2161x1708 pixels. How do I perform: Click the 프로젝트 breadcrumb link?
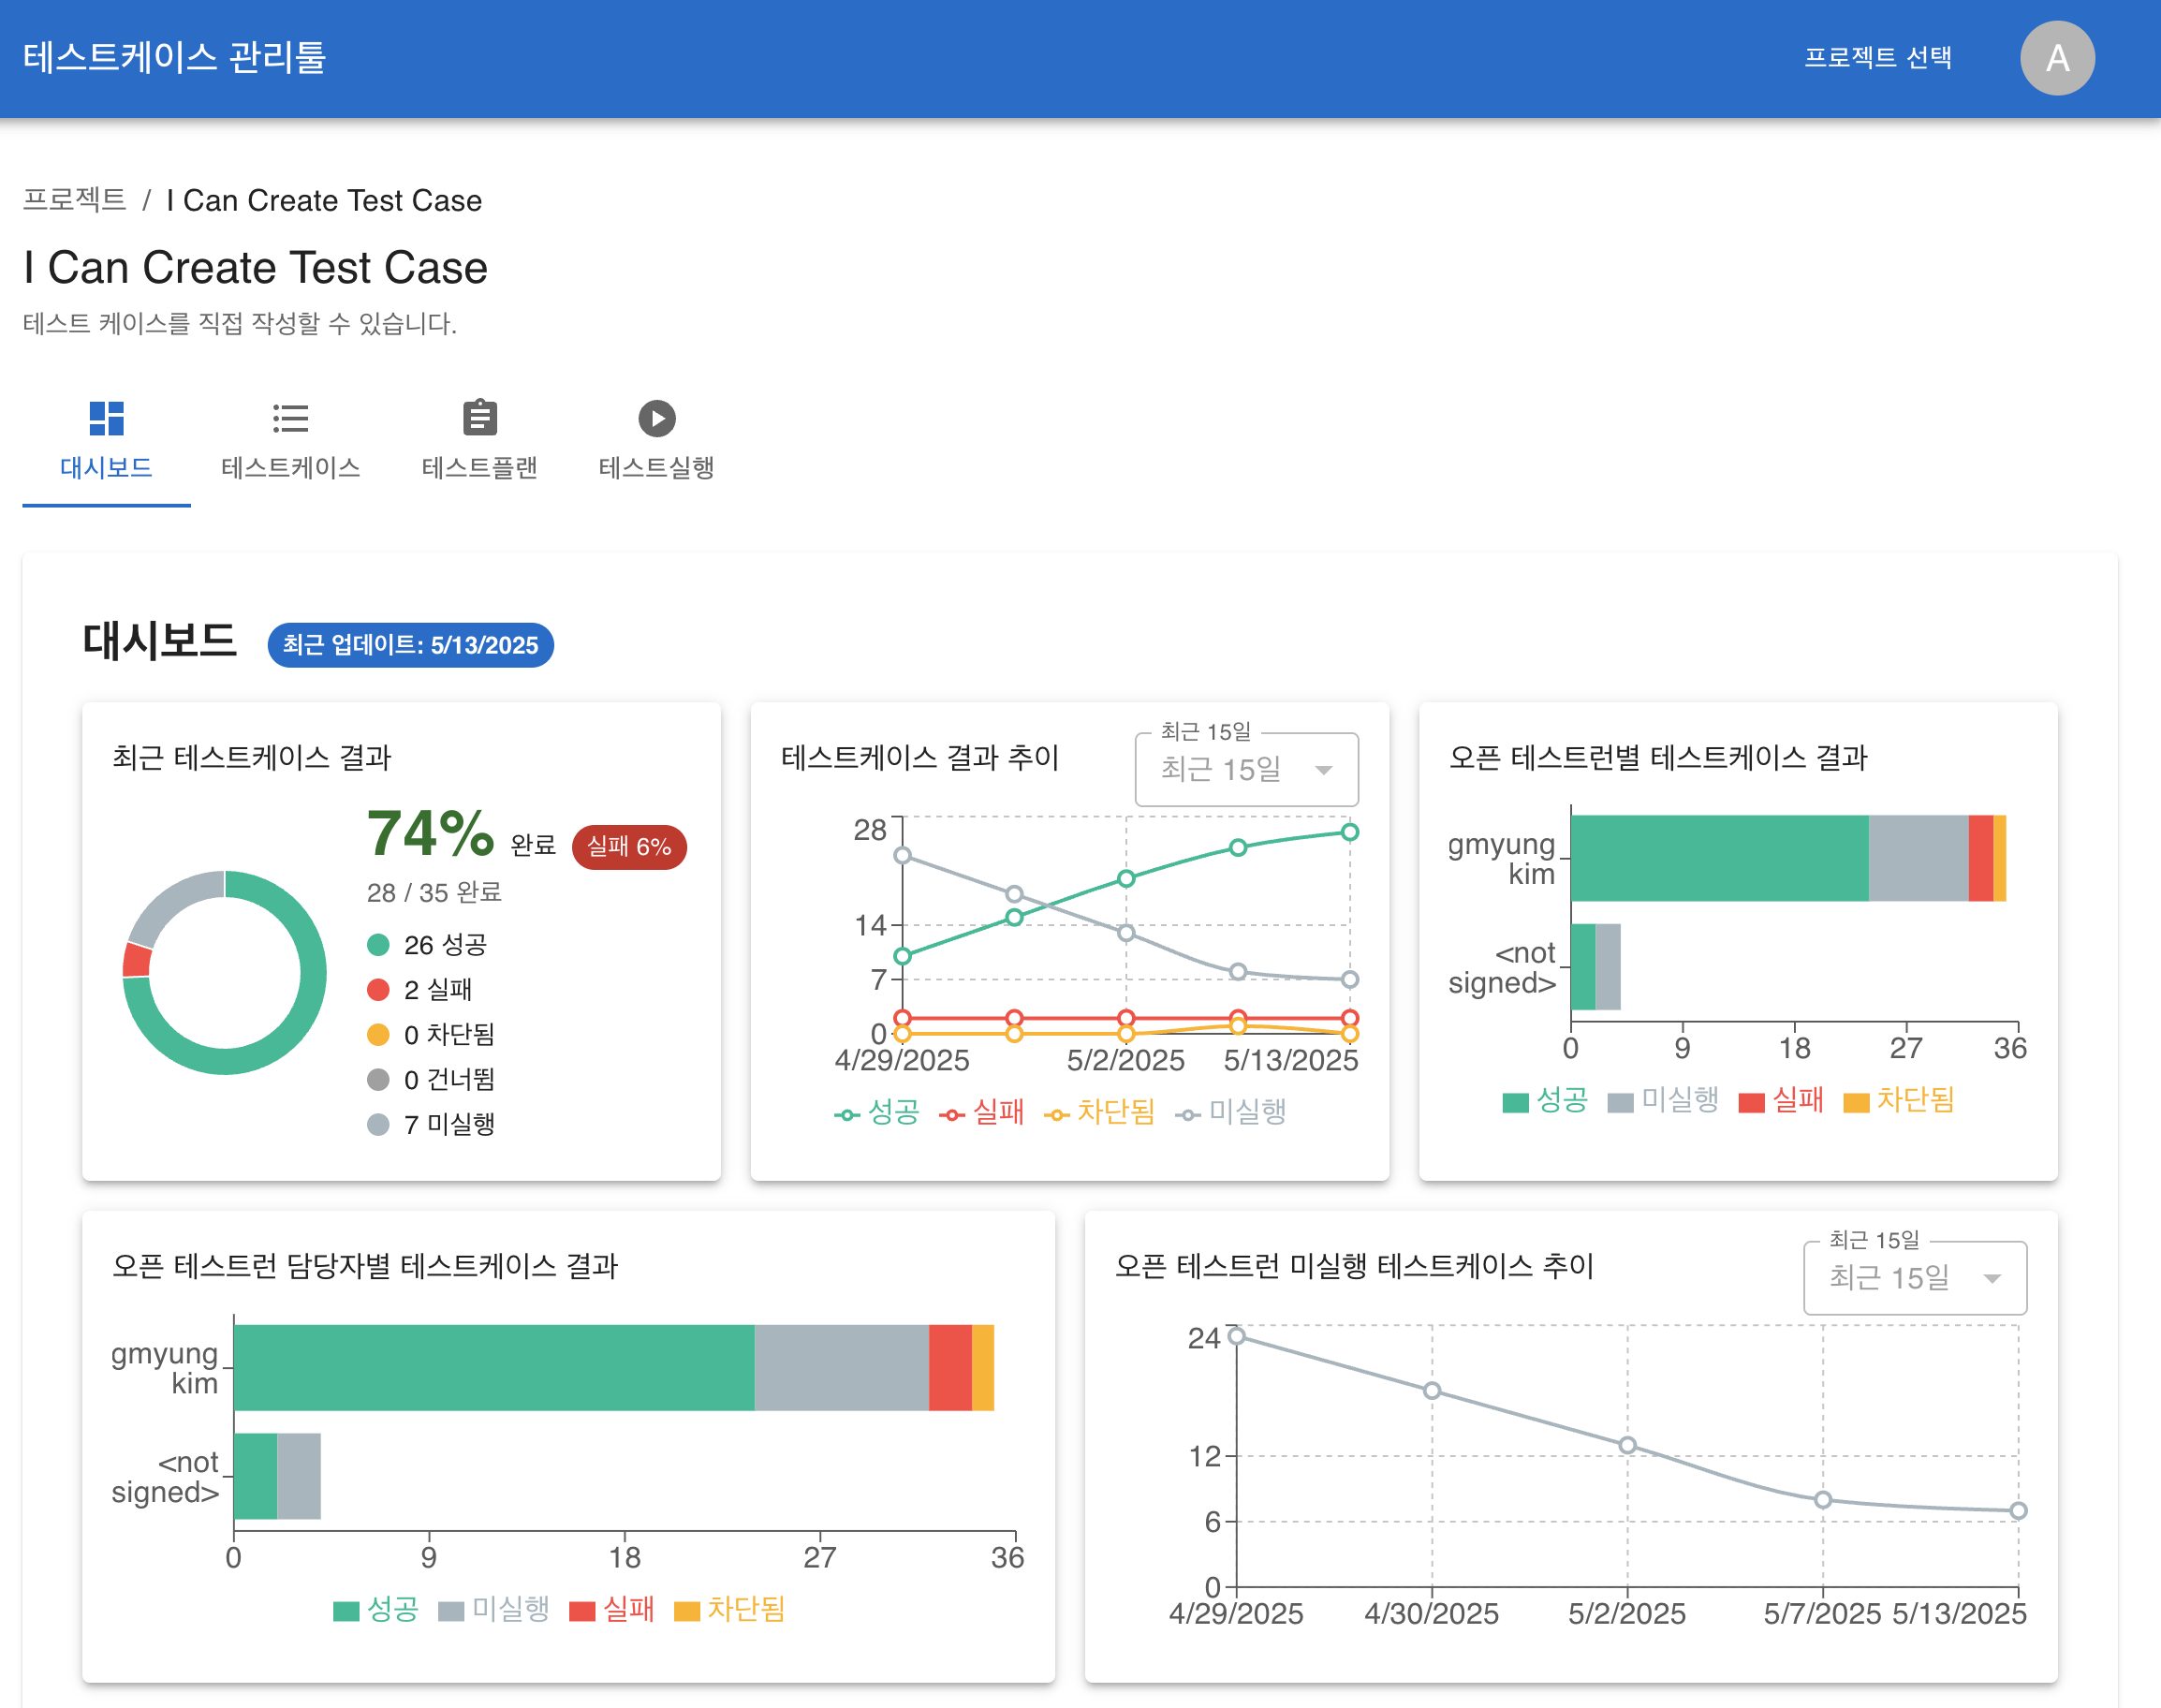pos(75,200)
